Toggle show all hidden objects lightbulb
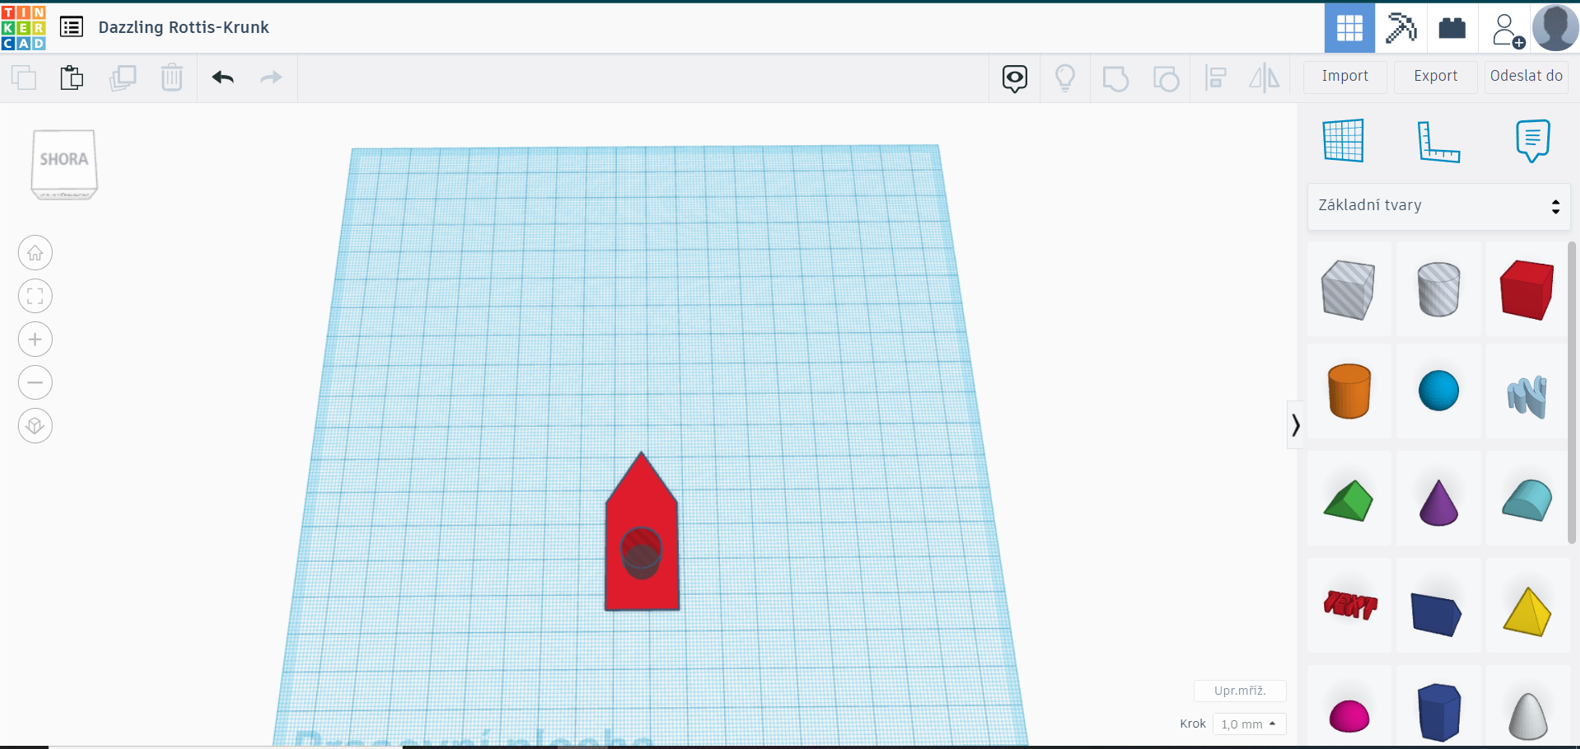This screenshot has height=749, width=1580. click(1065, 77)
